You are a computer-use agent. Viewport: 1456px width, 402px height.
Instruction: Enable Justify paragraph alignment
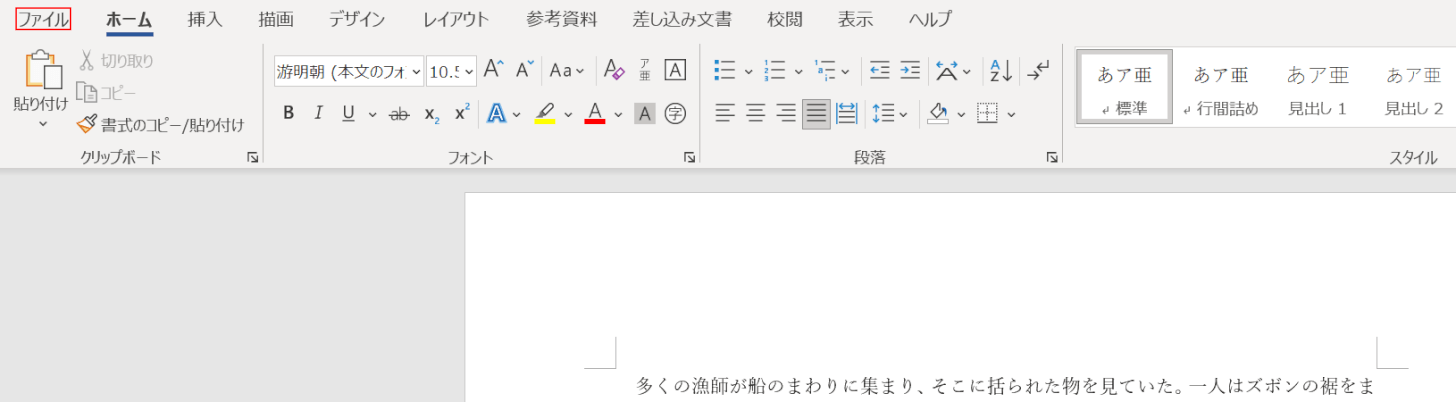click(x=816, y=114)
